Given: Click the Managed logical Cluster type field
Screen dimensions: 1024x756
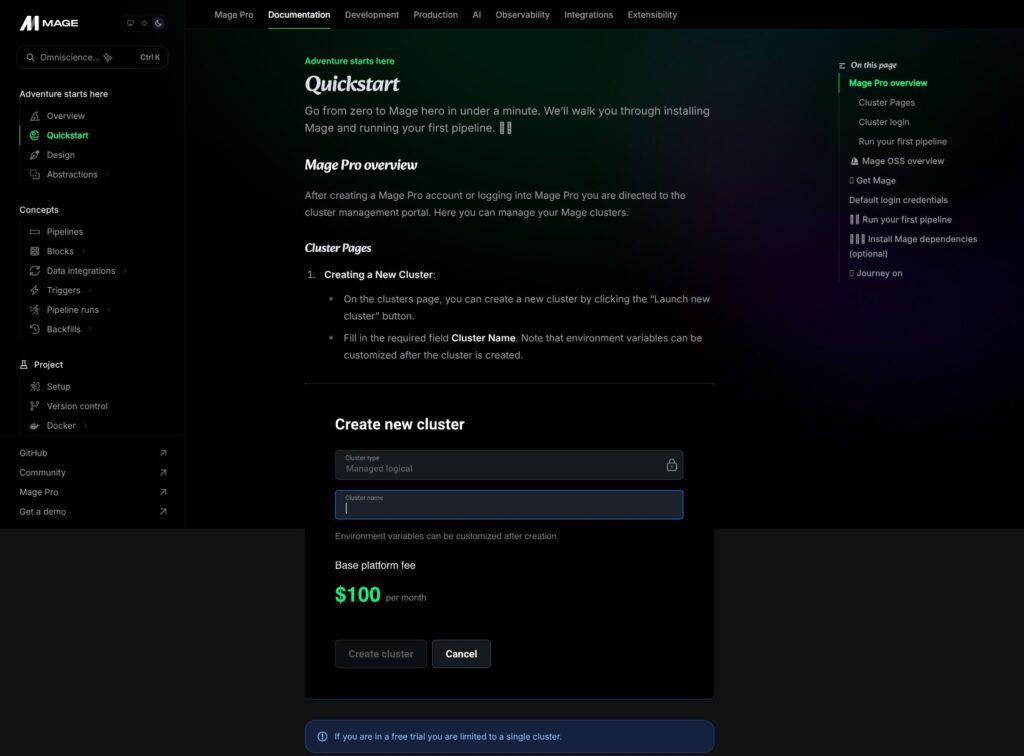Looking at the screenshot, I should pyautogui.click(x=509, y=465).
